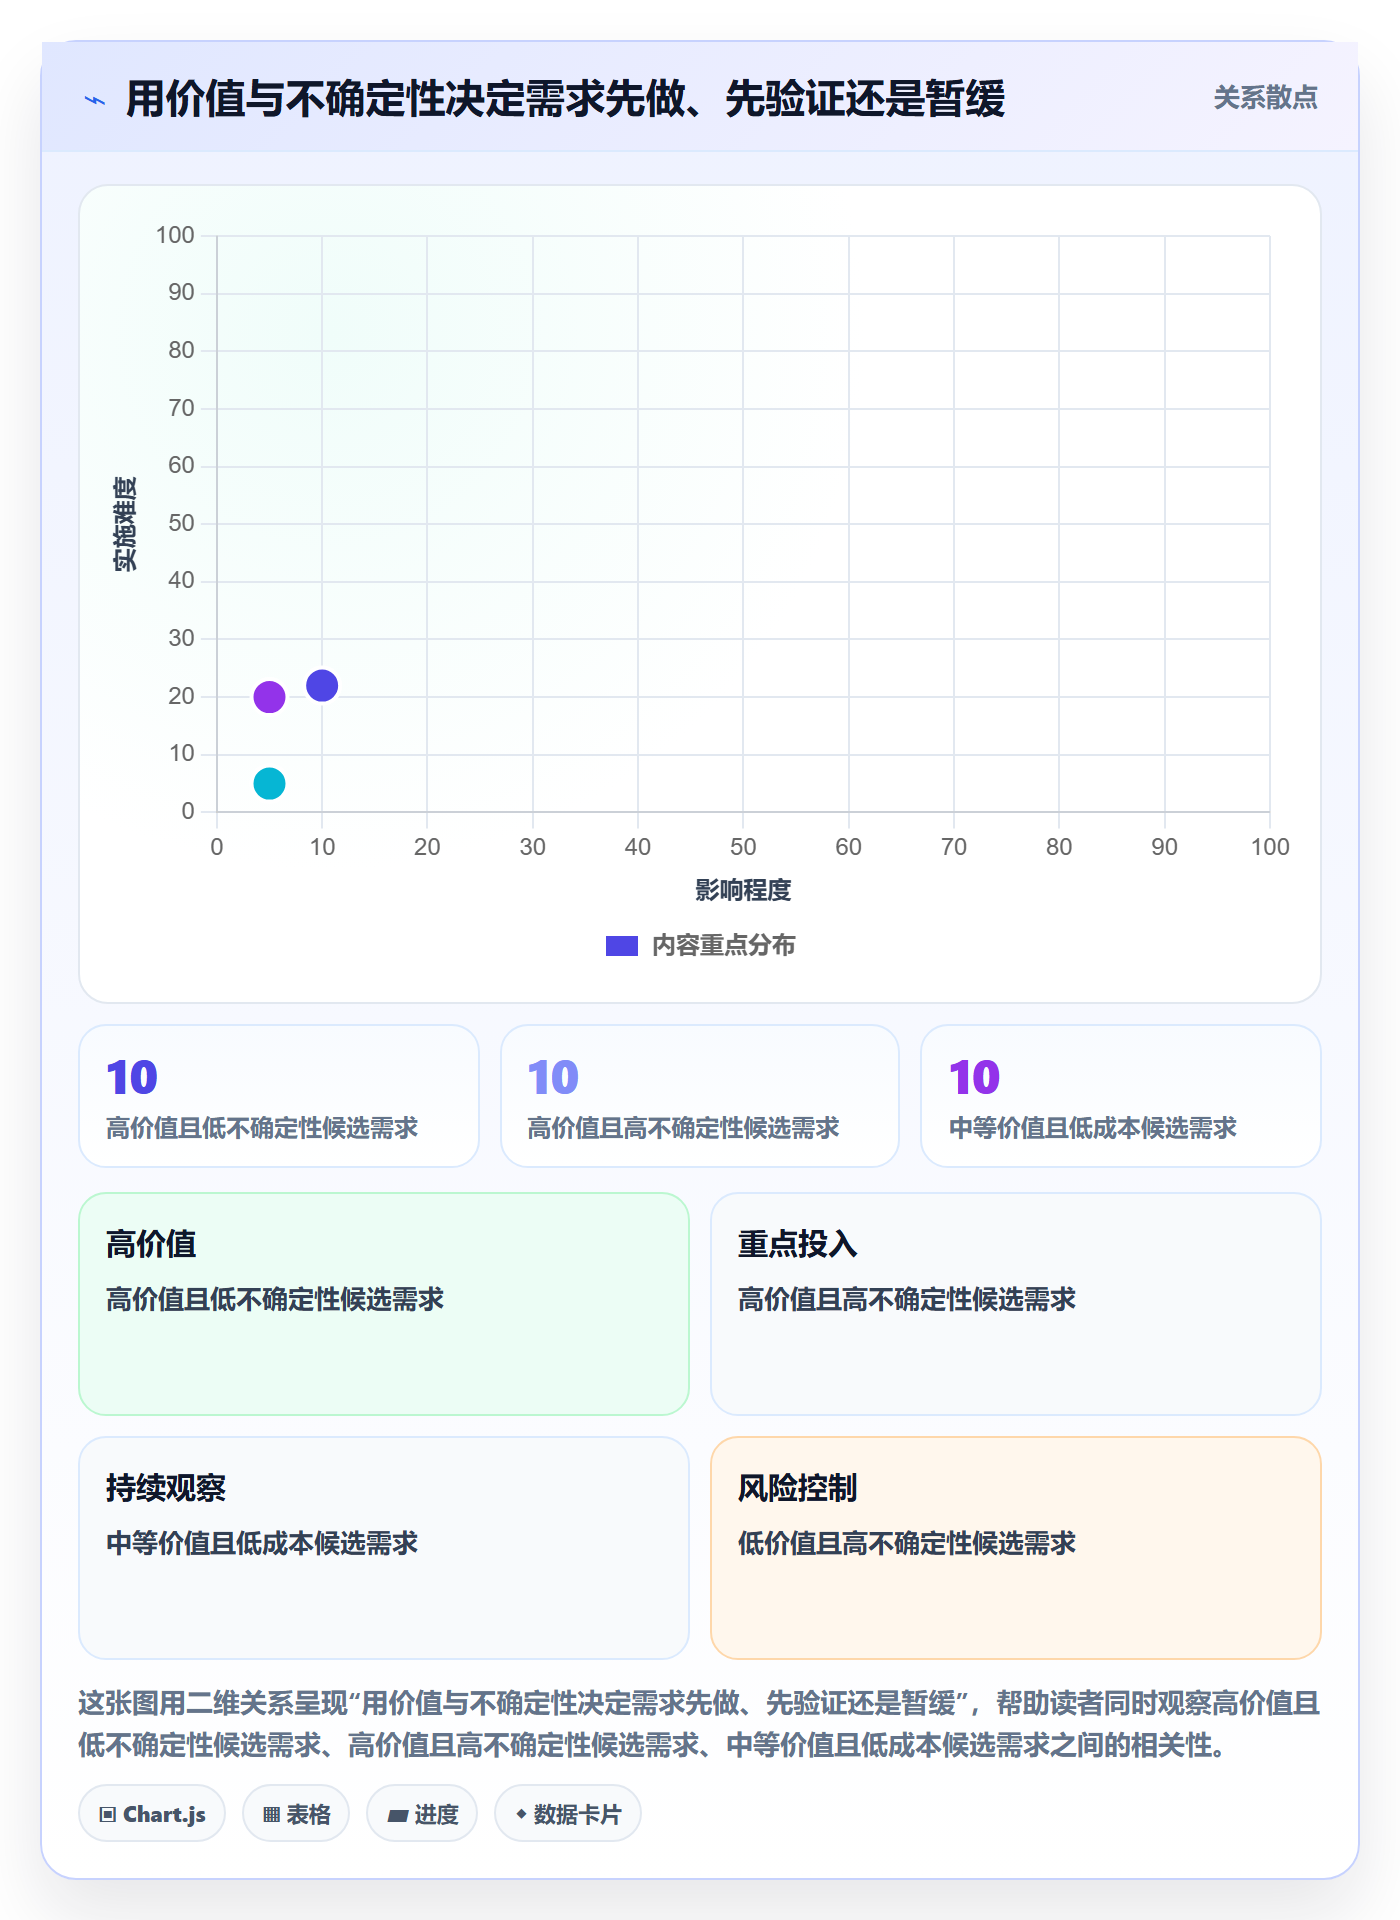The height and width of the screenshot is (1920, 1400).
Task: Click the purple scatter point
Action: click(x=269, y=697)
